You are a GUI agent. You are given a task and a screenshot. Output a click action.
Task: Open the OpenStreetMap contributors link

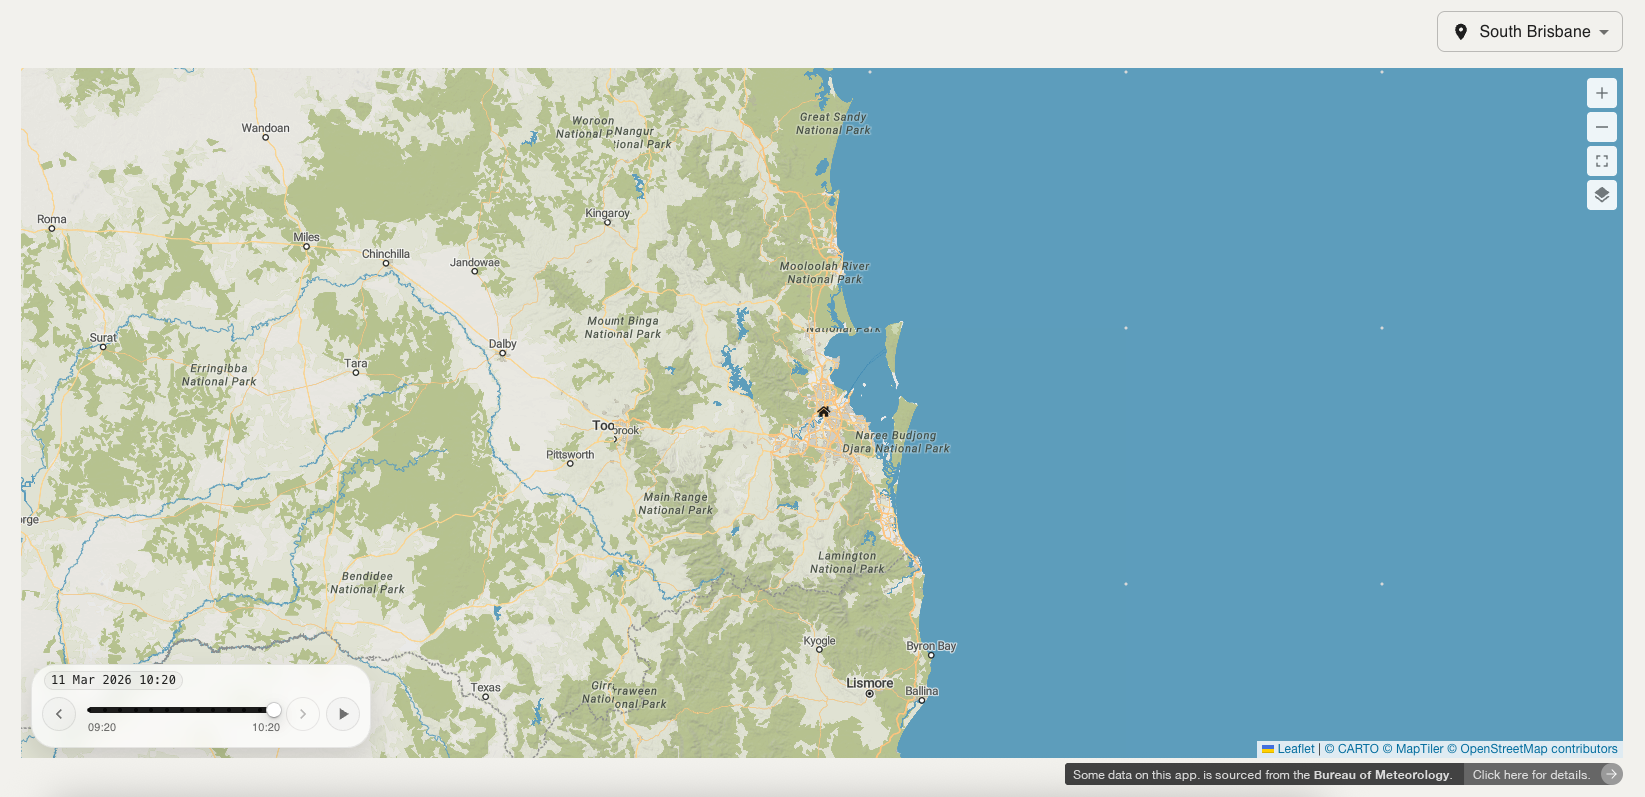click(1532, 749)
